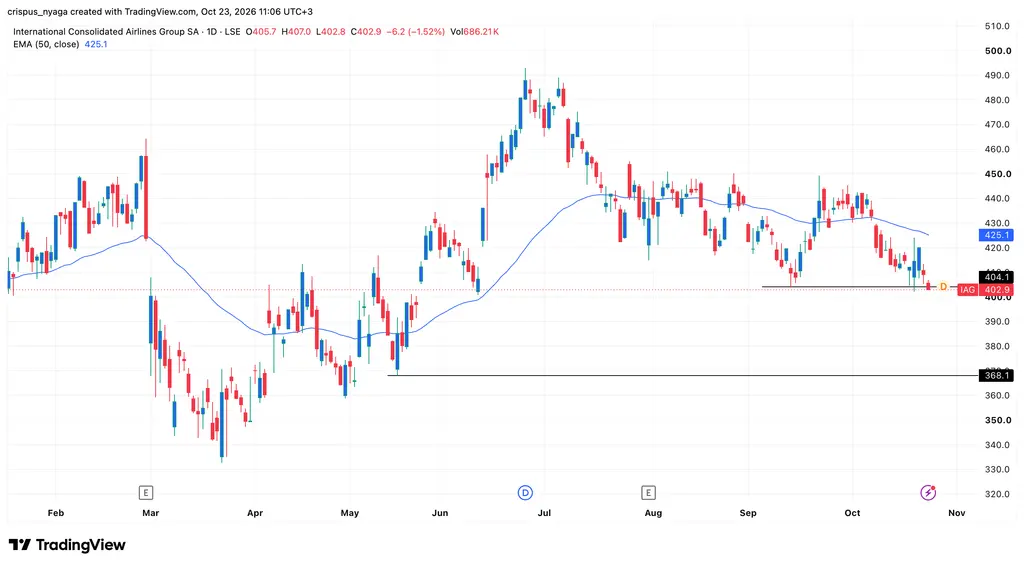This screenshot has height=567, width=1024.
Task: Click the orange 'D' marker near price
Action: pos(943,287)
